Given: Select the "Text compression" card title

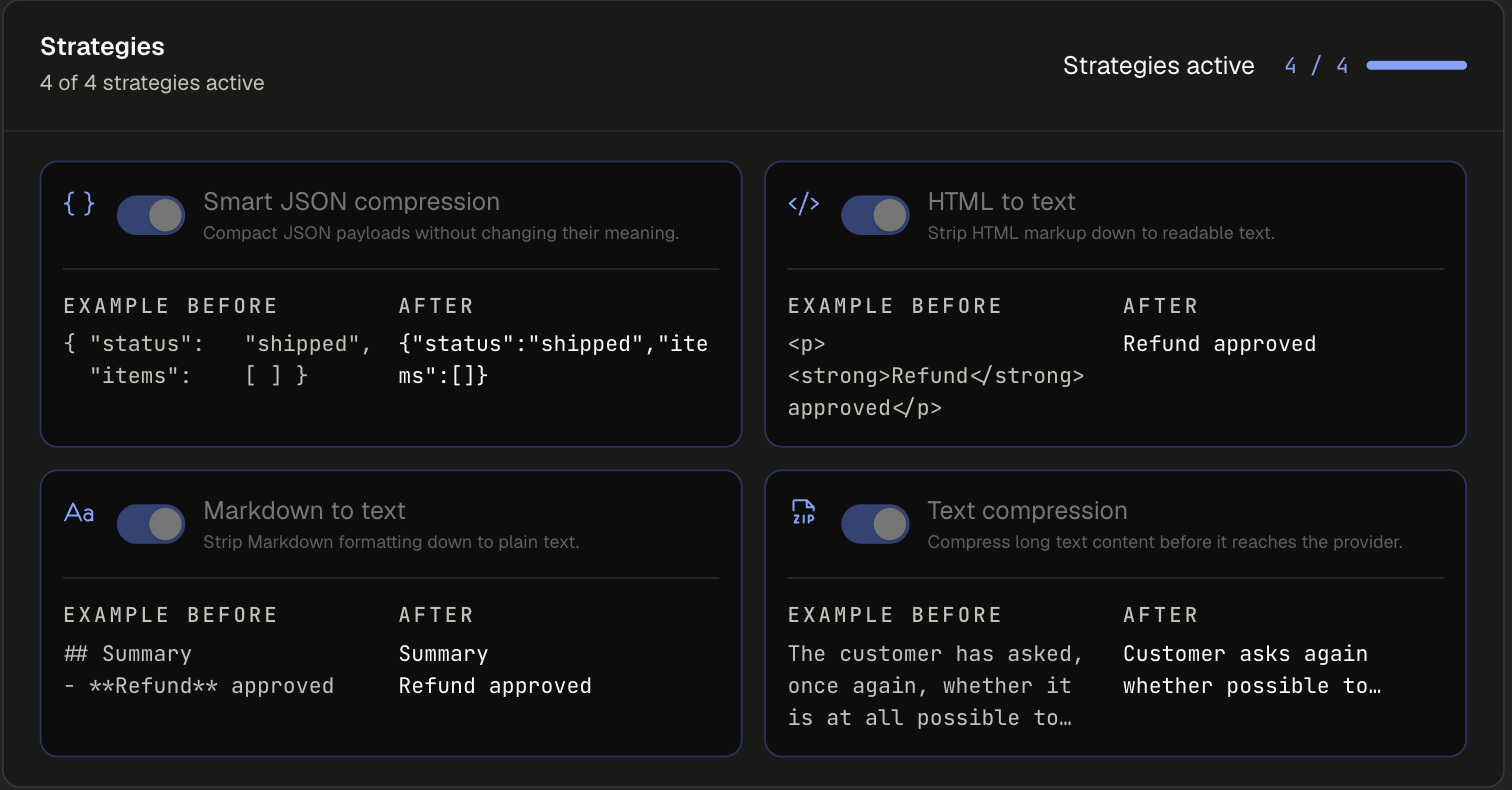Looking at the screenshot, I should (x=1027, y=511).
